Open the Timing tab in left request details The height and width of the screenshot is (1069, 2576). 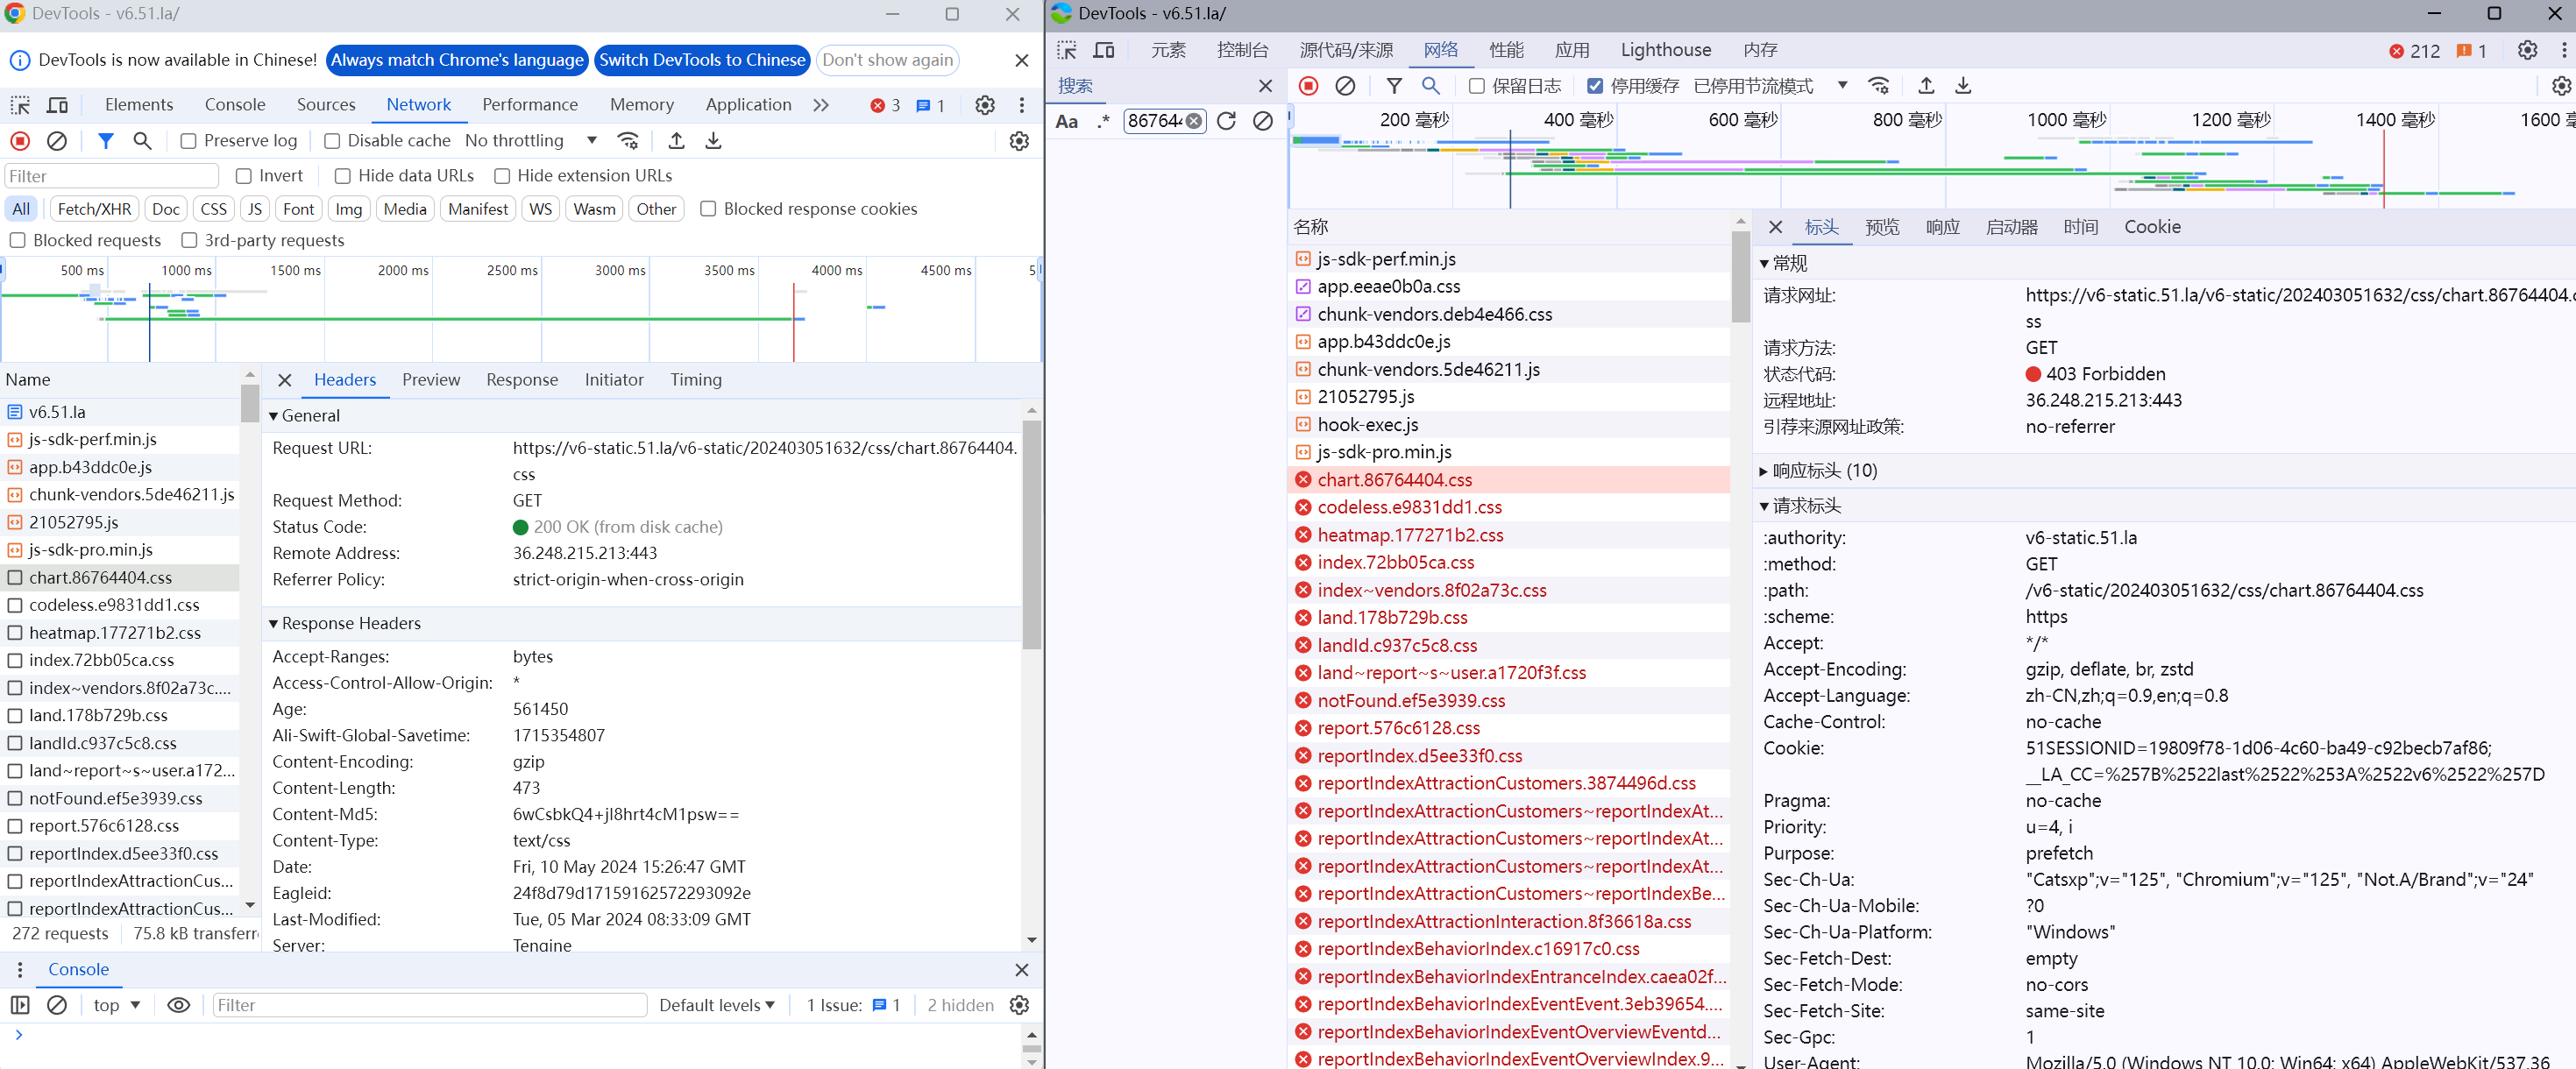point(696,380)
